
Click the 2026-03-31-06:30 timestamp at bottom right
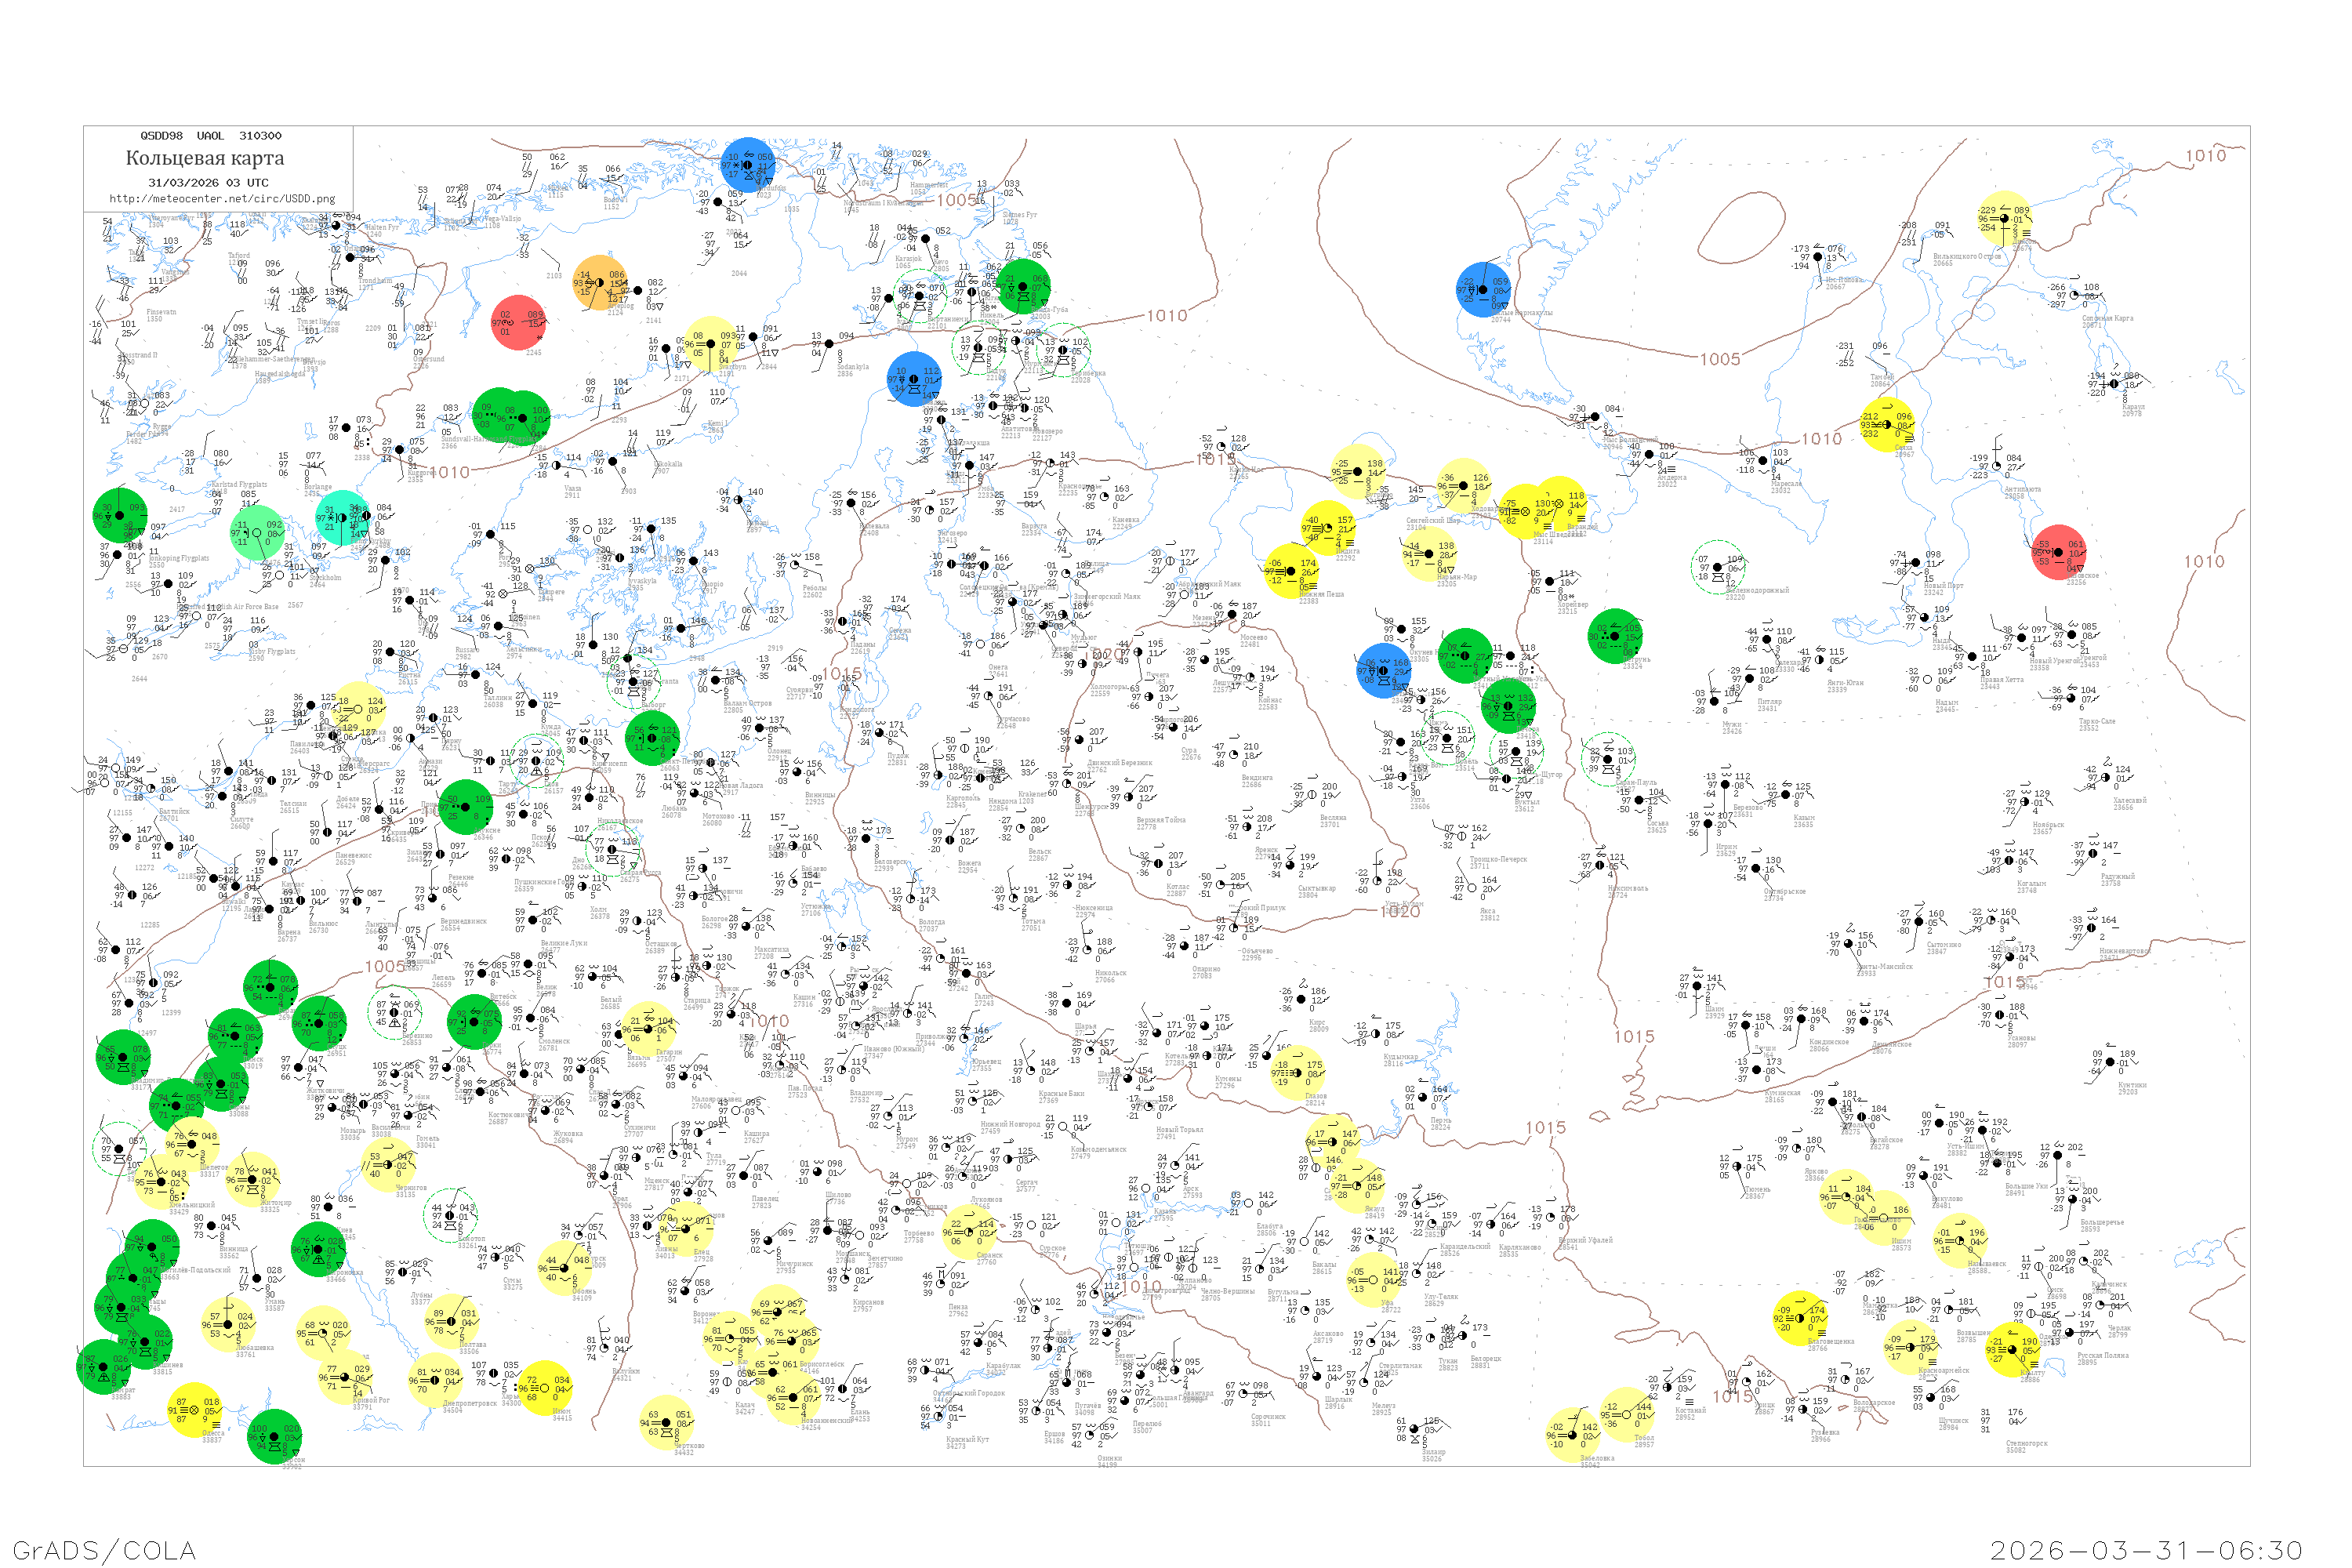click(x=2146, y=1550)
